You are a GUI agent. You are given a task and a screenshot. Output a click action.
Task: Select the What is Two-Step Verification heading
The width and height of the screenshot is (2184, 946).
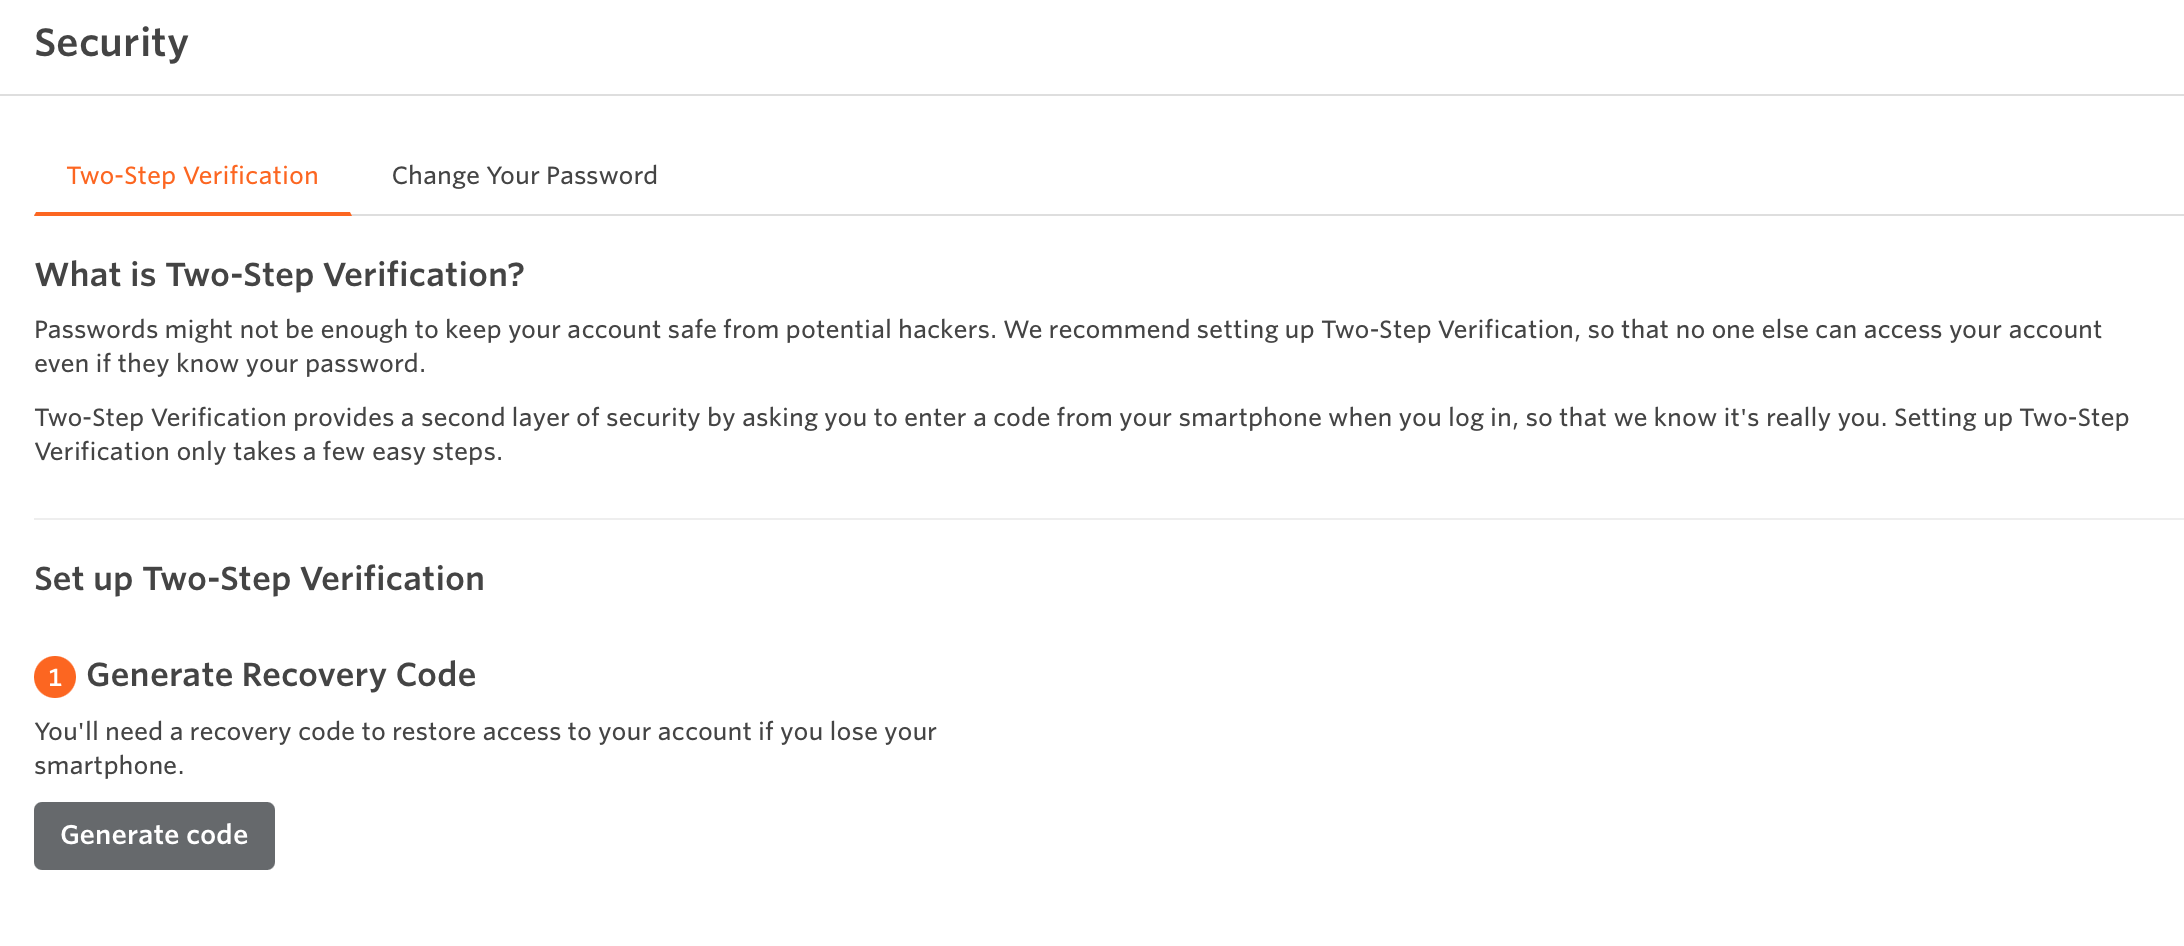[x=279, y=273]
